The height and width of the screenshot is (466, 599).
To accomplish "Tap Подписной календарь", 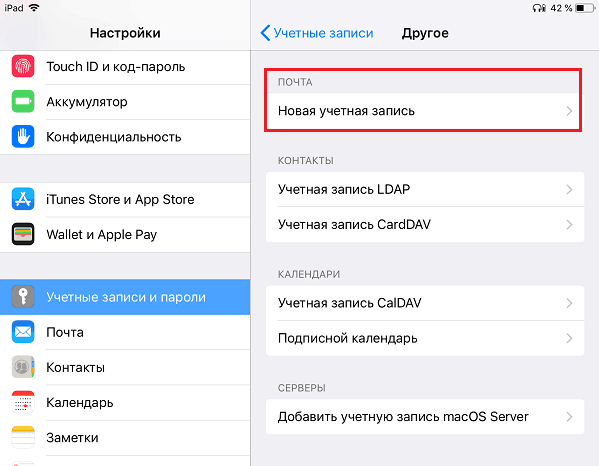I will click(425, 338).
